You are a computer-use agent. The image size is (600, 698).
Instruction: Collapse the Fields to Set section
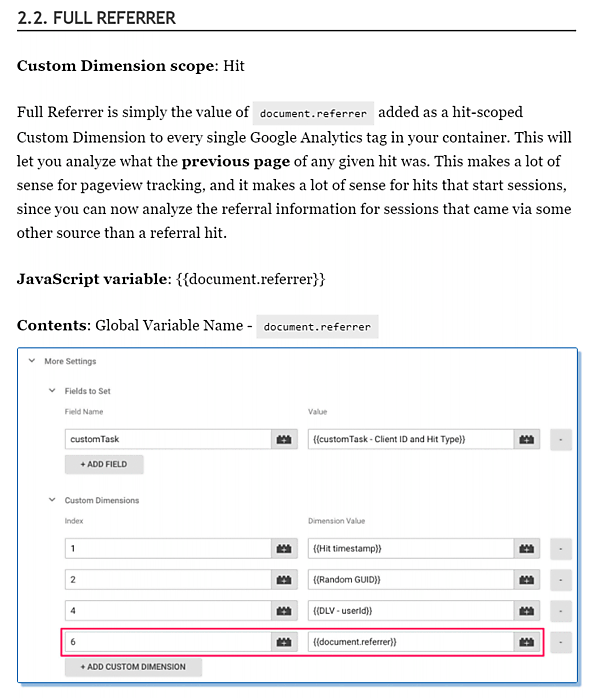point(52,390)
